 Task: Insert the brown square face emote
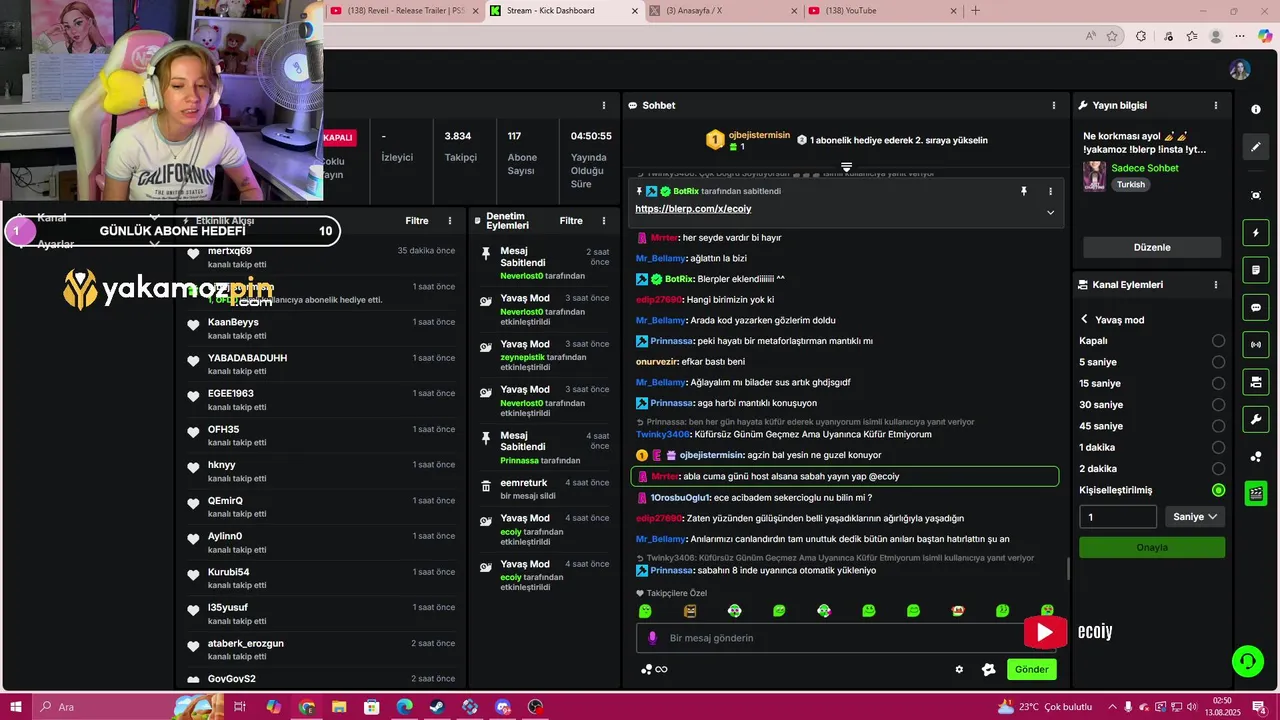click(690, 611)
